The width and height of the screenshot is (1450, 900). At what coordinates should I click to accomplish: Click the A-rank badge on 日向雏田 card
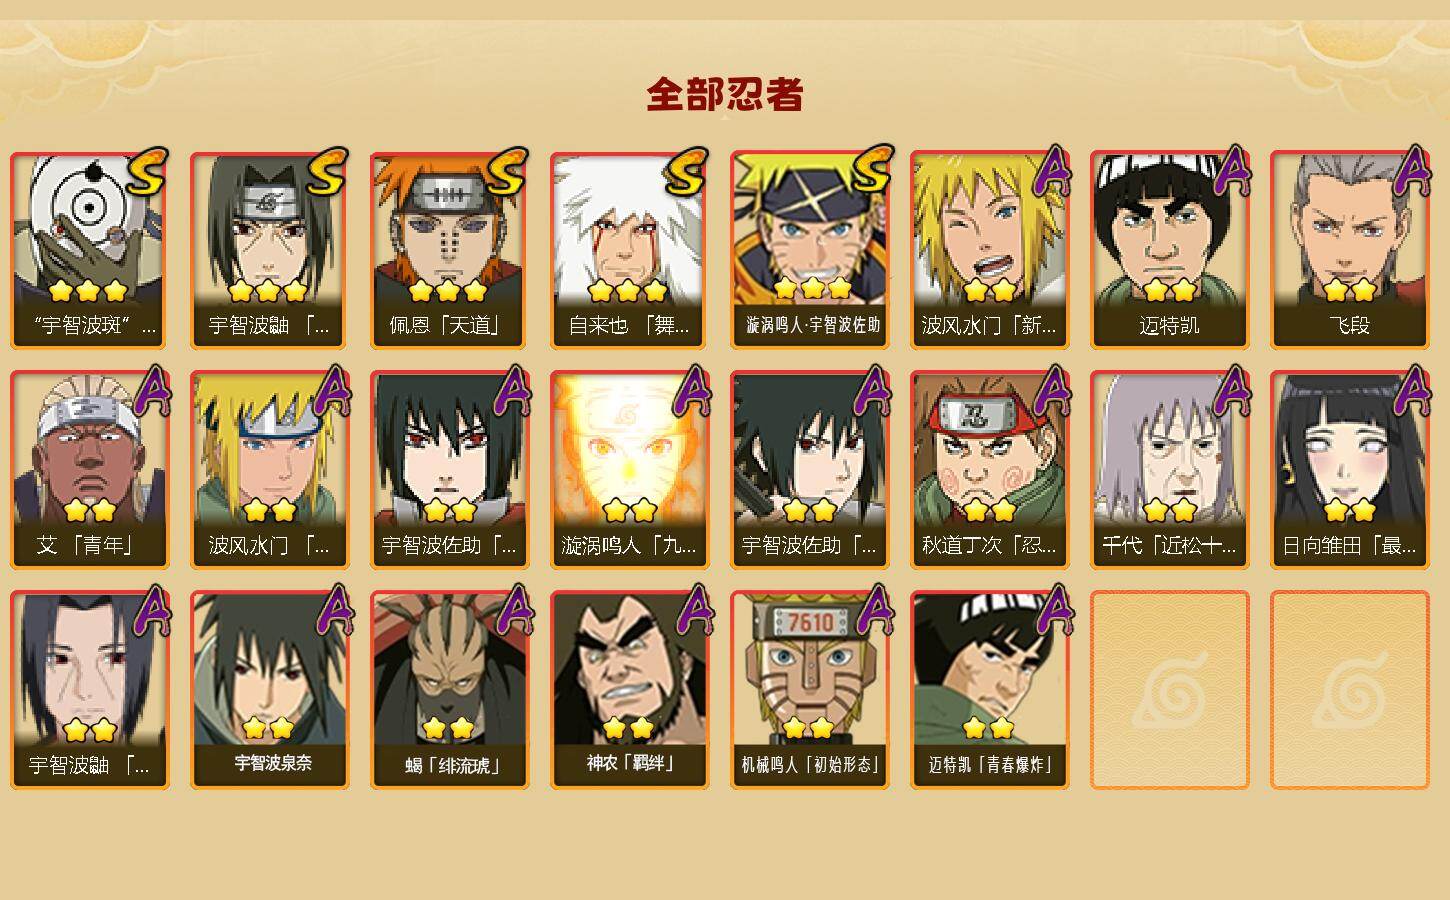click(x=1412, y=391)
